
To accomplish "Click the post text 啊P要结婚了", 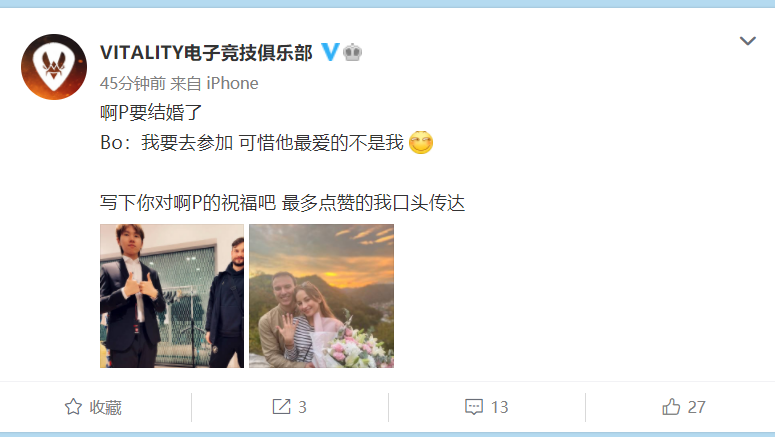I will (151, 113).
